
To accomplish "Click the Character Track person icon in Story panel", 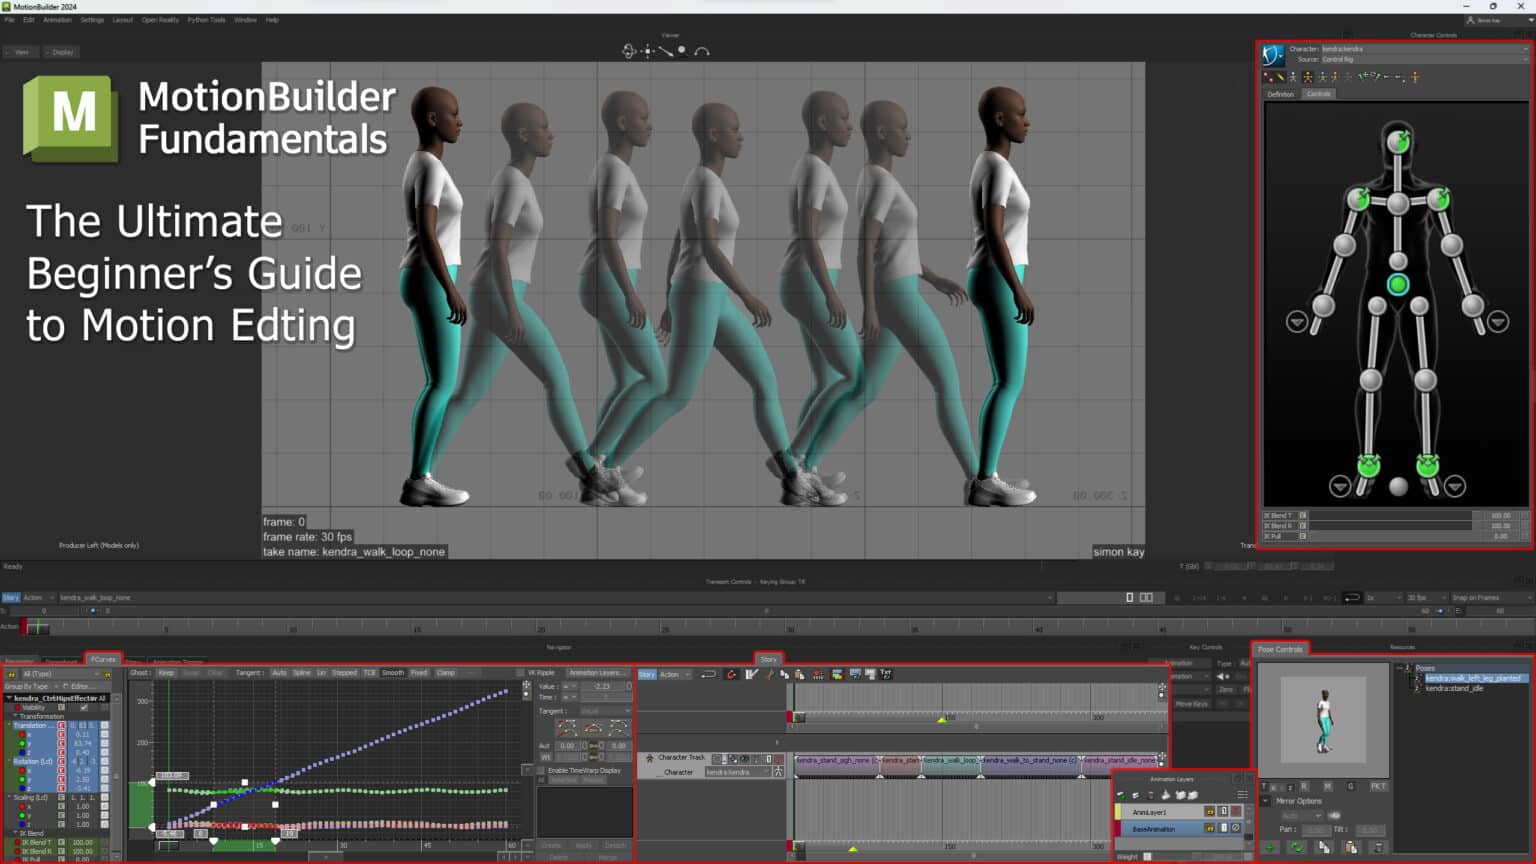I will [649, 757].
